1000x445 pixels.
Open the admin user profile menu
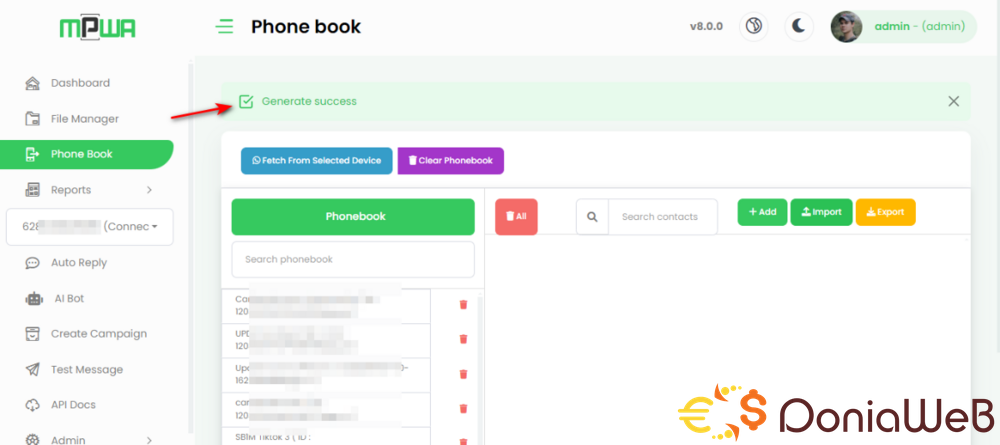point(903,27)
